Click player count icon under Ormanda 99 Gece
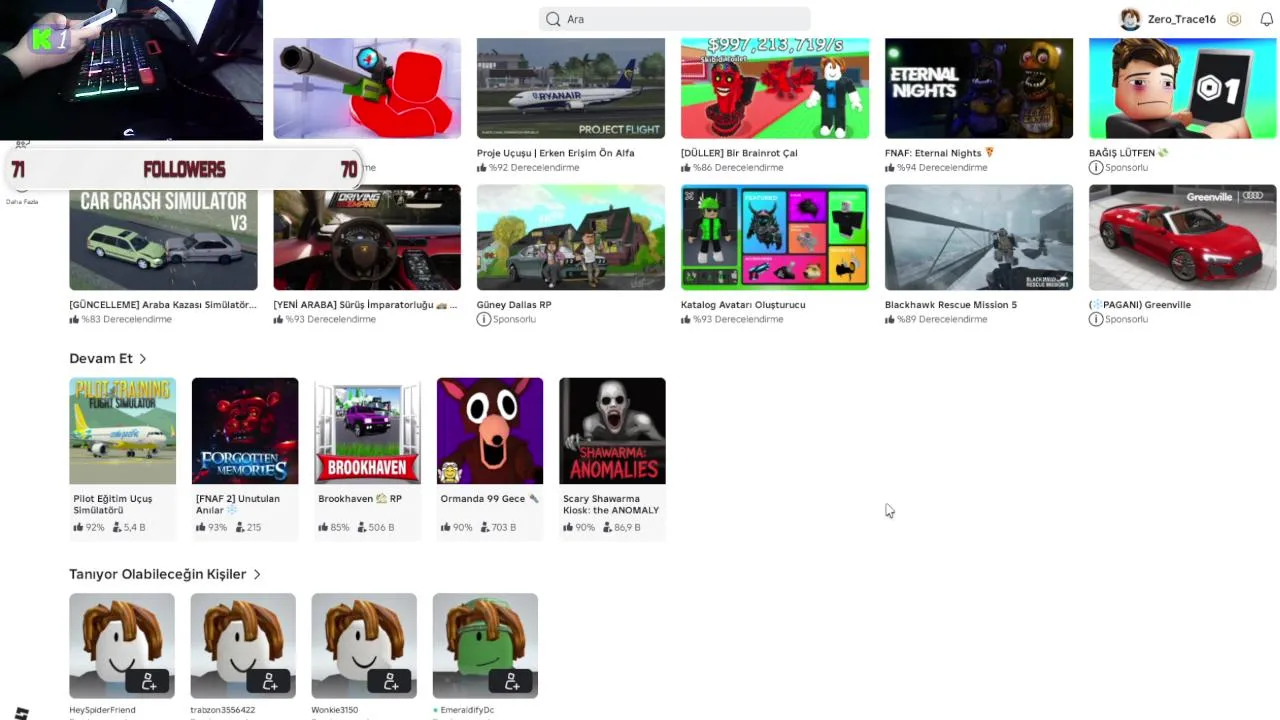Screen dimensions: 1280x720 pyautogui.click(x=485, y=527)
